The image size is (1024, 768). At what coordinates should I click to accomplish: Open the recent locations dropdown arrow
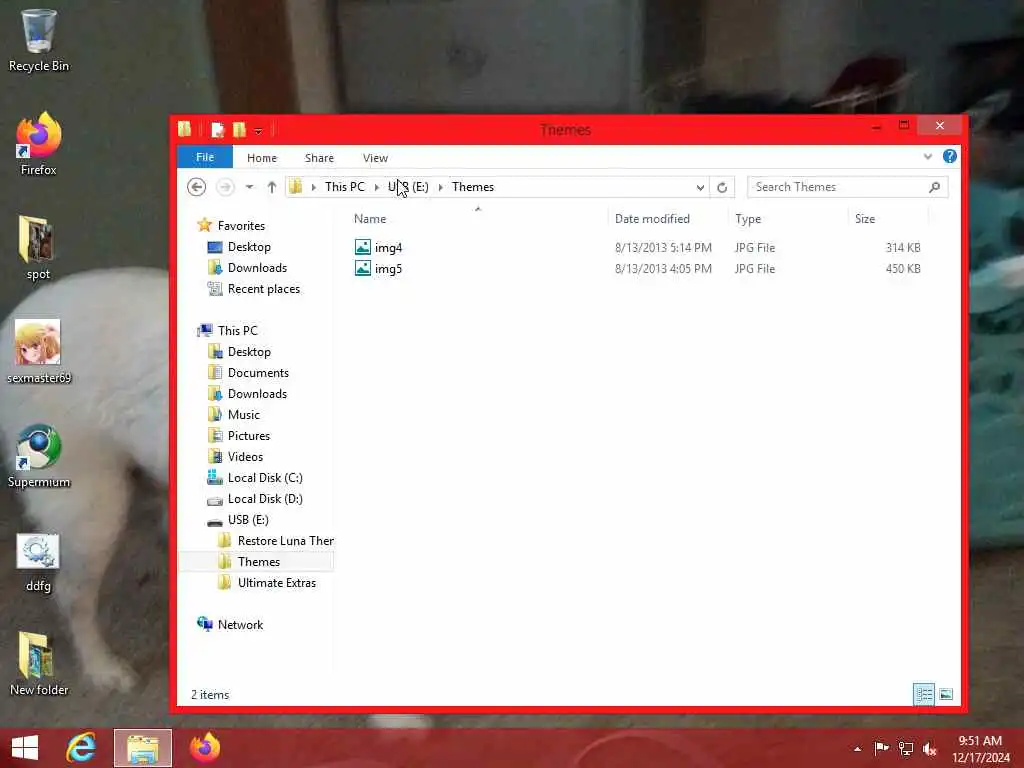click(x=249, y=187)
